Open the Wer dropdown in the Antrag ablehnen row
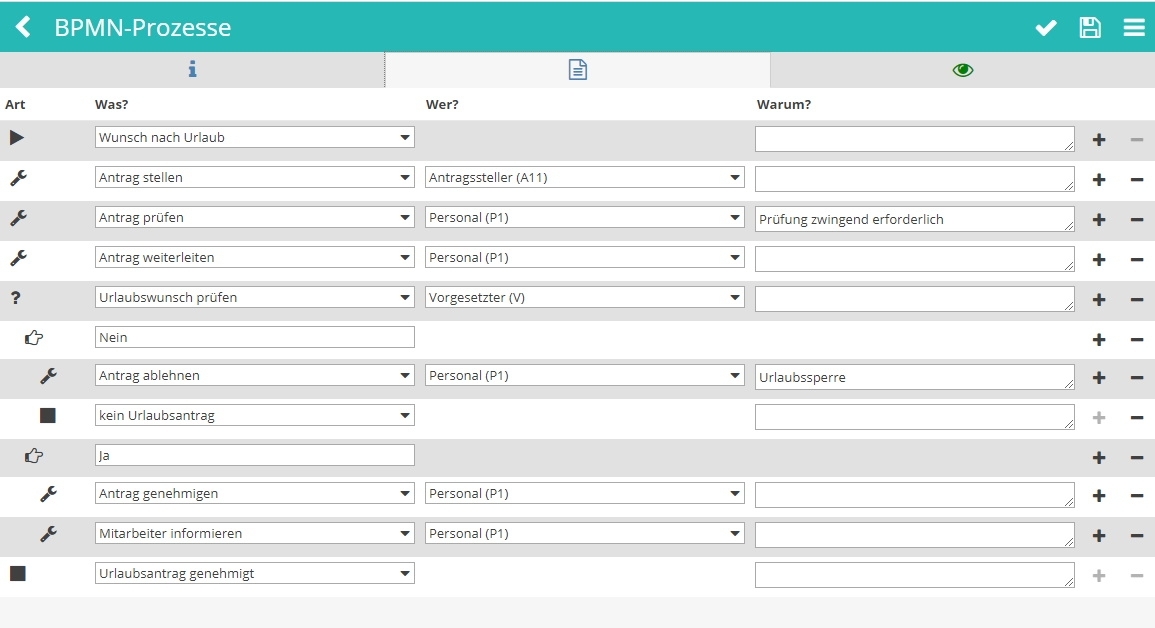 [585, 375]
